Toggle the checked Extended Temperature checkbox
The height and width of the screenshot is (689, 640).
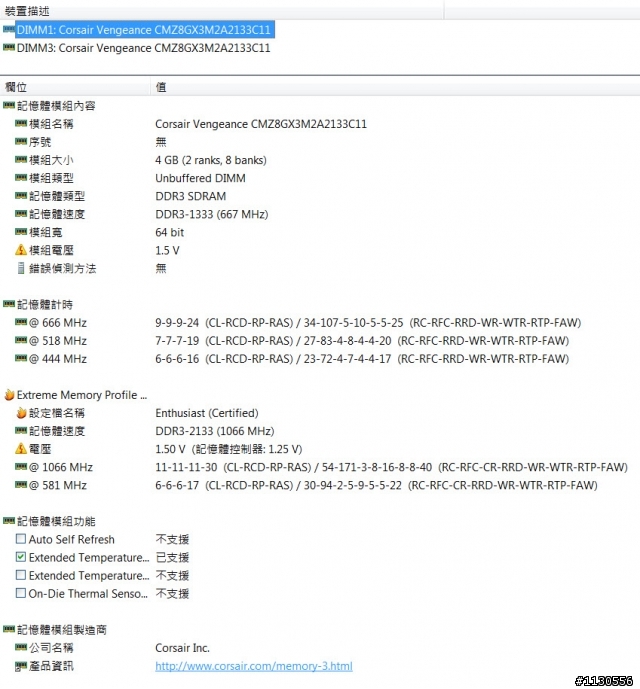tap(21, 557)
